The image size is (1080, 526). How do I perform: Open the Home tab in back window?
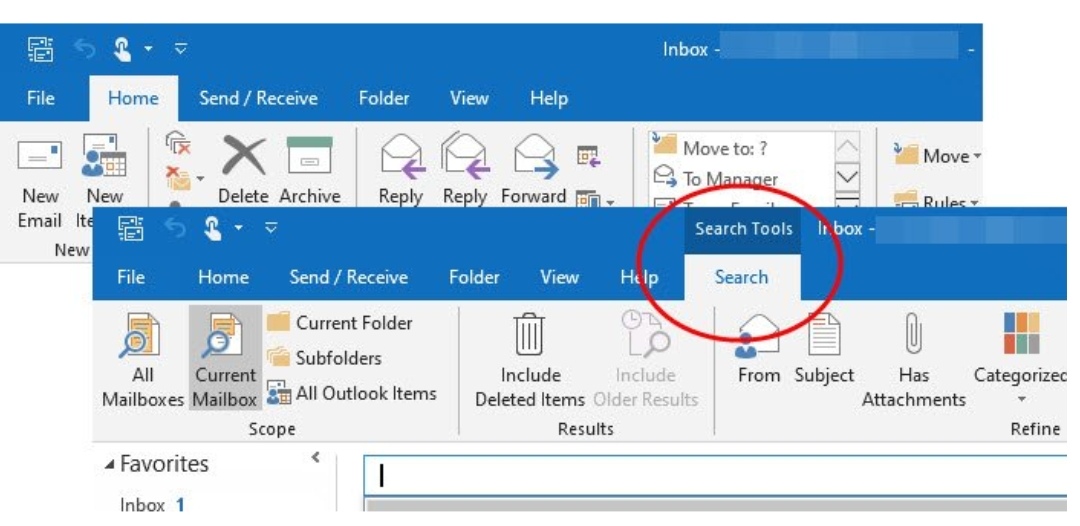click(133, 98)
